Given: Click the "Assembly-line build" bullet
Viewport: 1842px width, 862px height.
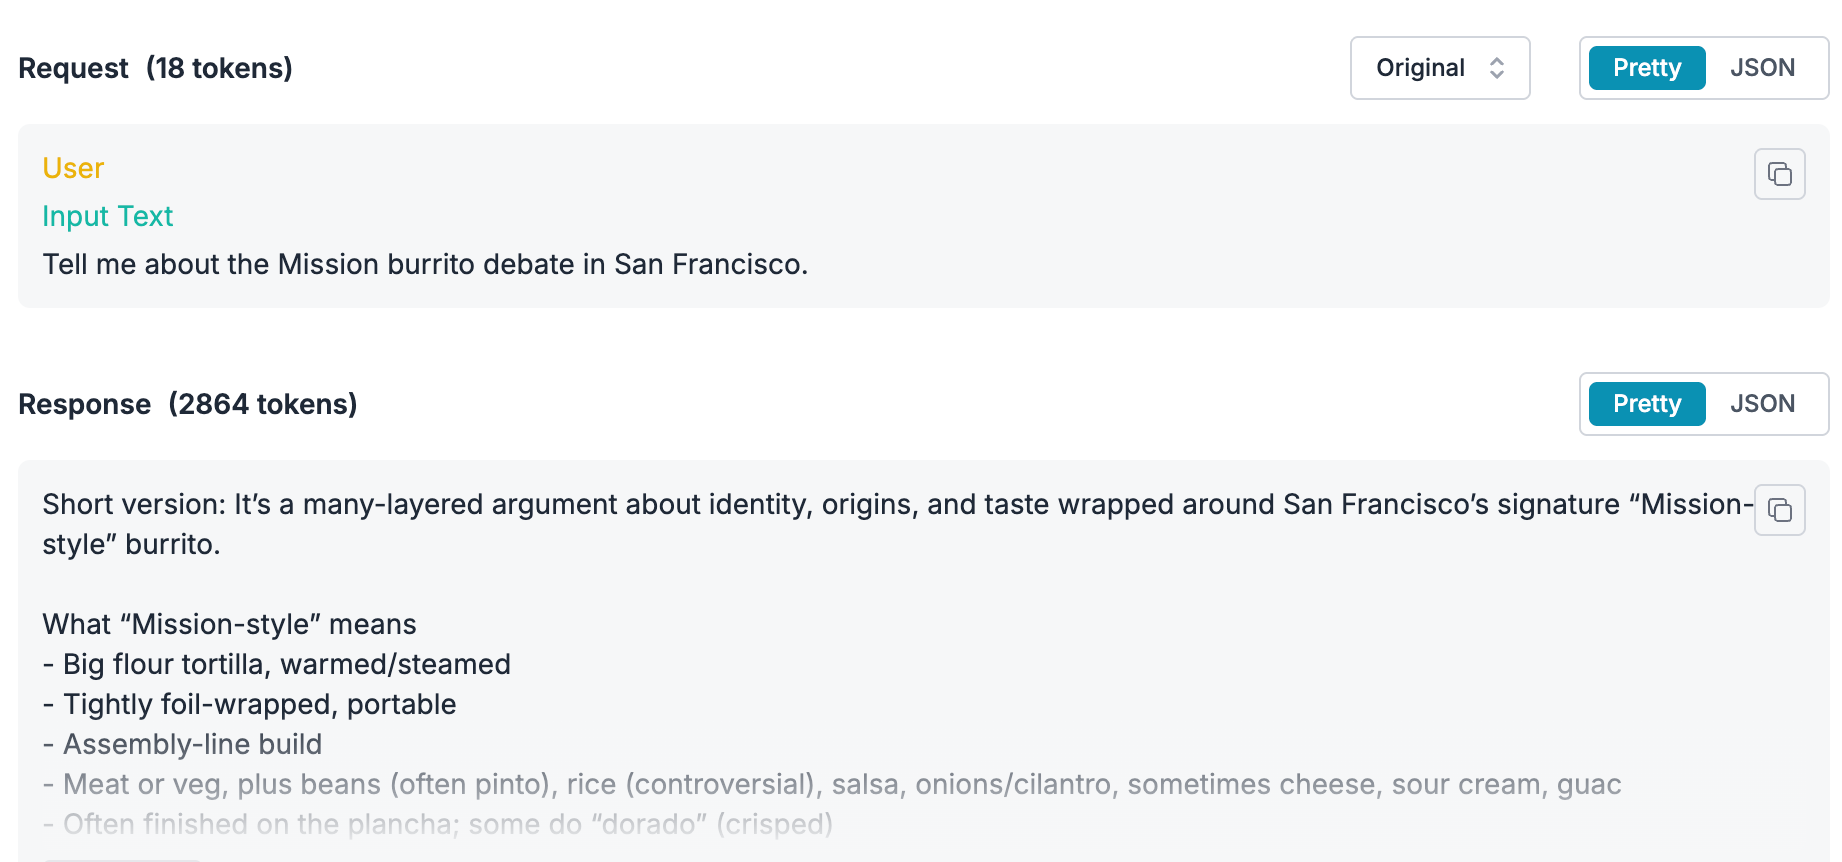Looking at the screenshot, I should (x=183, y=744).
